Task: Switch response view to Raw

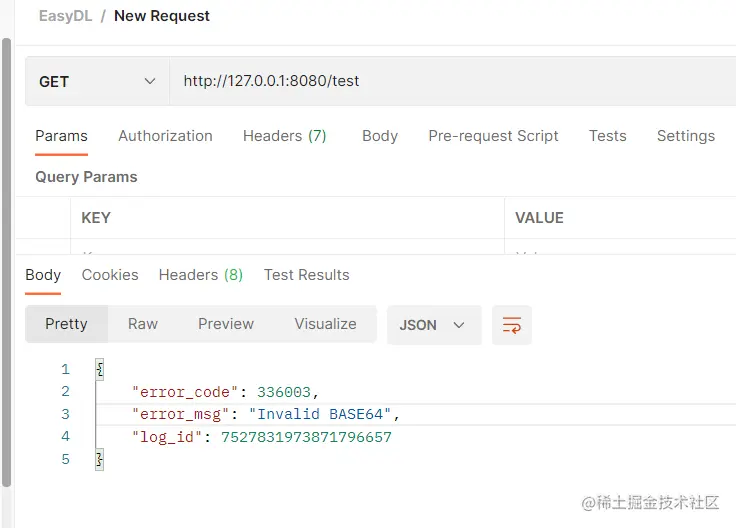Action: click(143, 324)
